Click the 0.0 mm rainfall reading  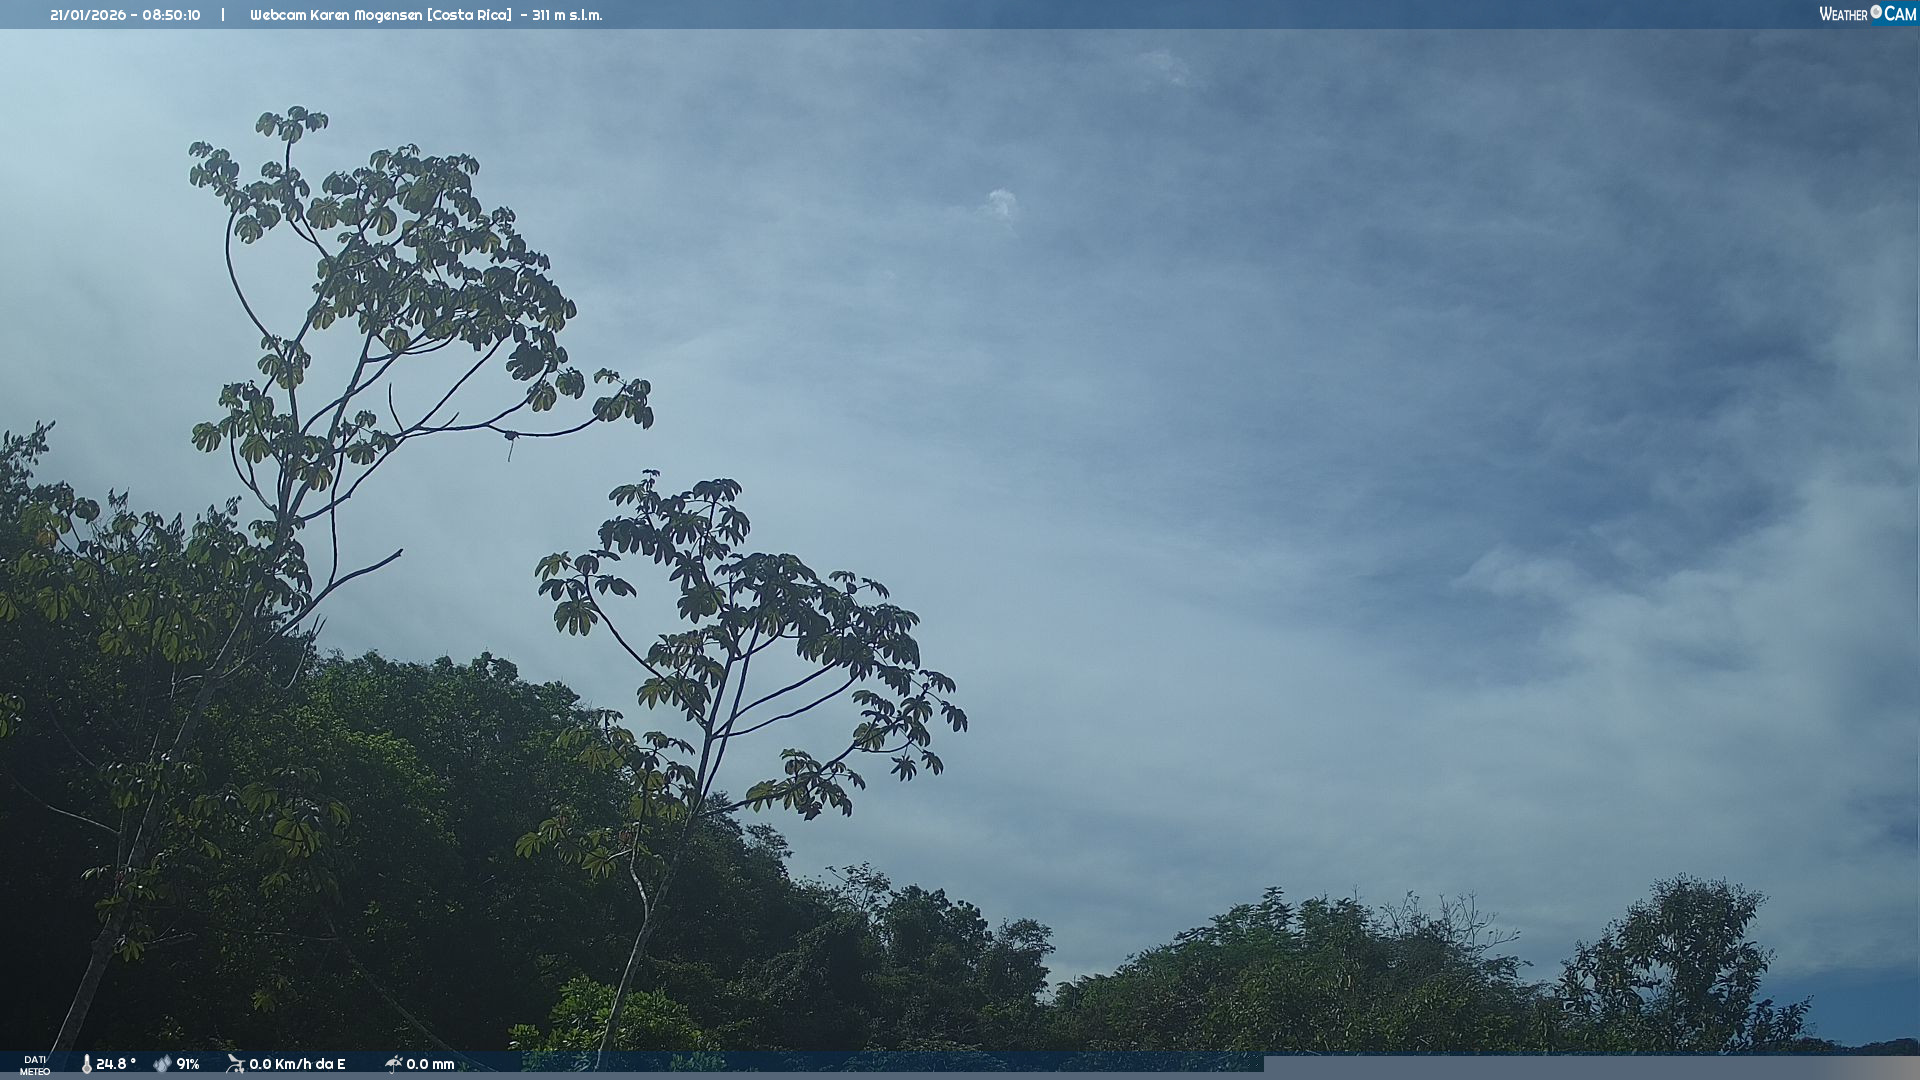click(x=430, y=1064)
